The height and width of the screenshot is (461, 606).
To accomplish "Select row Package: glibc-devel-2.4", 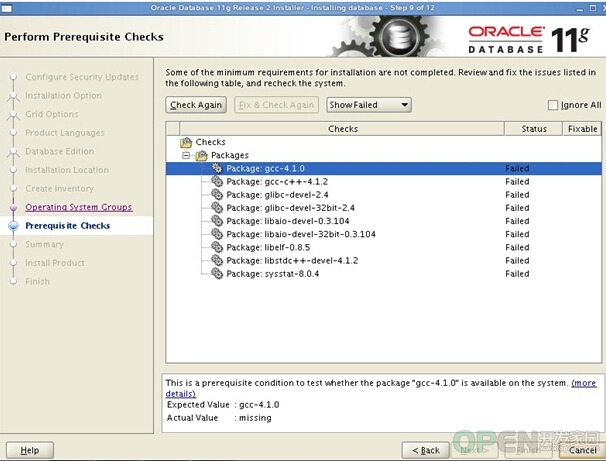I will (x=383, y=194).
